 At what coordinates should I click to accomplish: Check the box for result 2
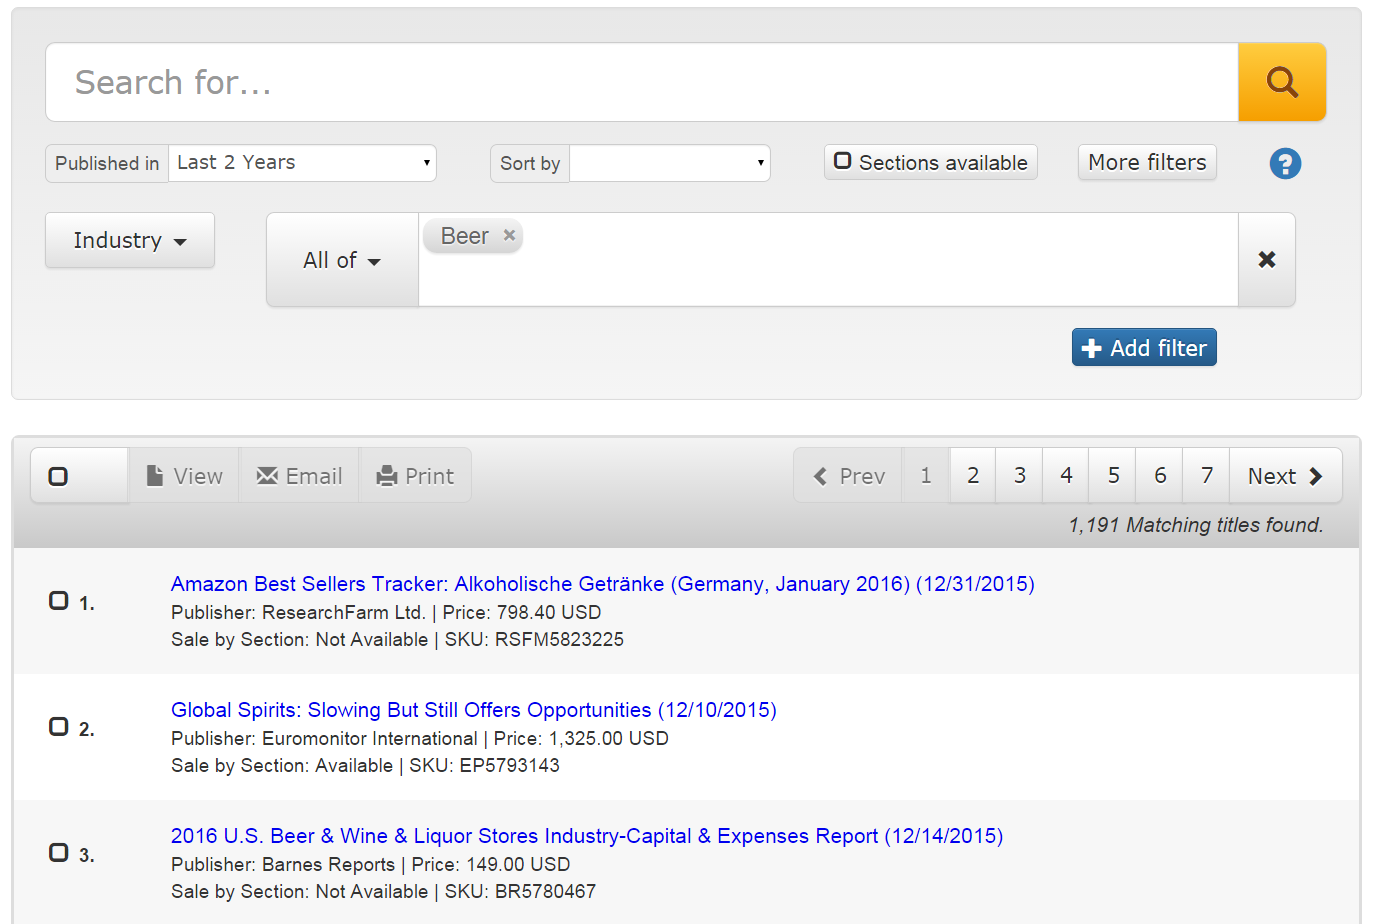[x=59, y=727]
